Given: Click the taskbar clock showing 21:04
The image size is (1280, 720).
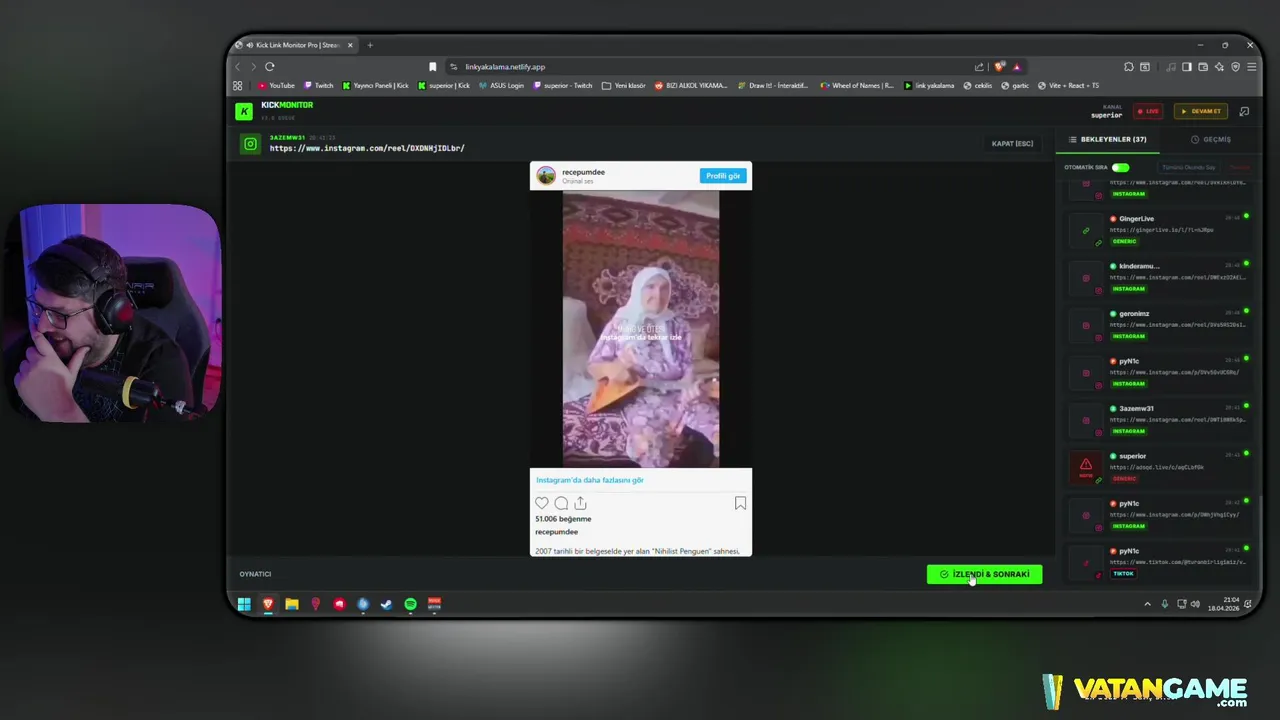Looking at the screenshot, I should click(x=1225, y=604).
